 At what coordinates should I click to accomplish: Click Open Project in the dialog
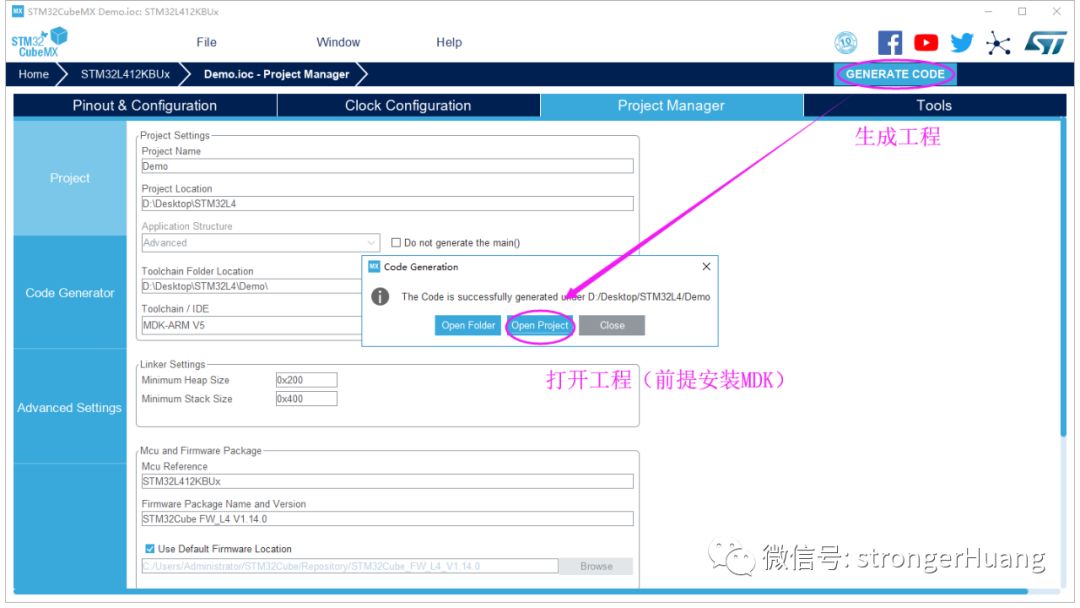pos(539,326)
